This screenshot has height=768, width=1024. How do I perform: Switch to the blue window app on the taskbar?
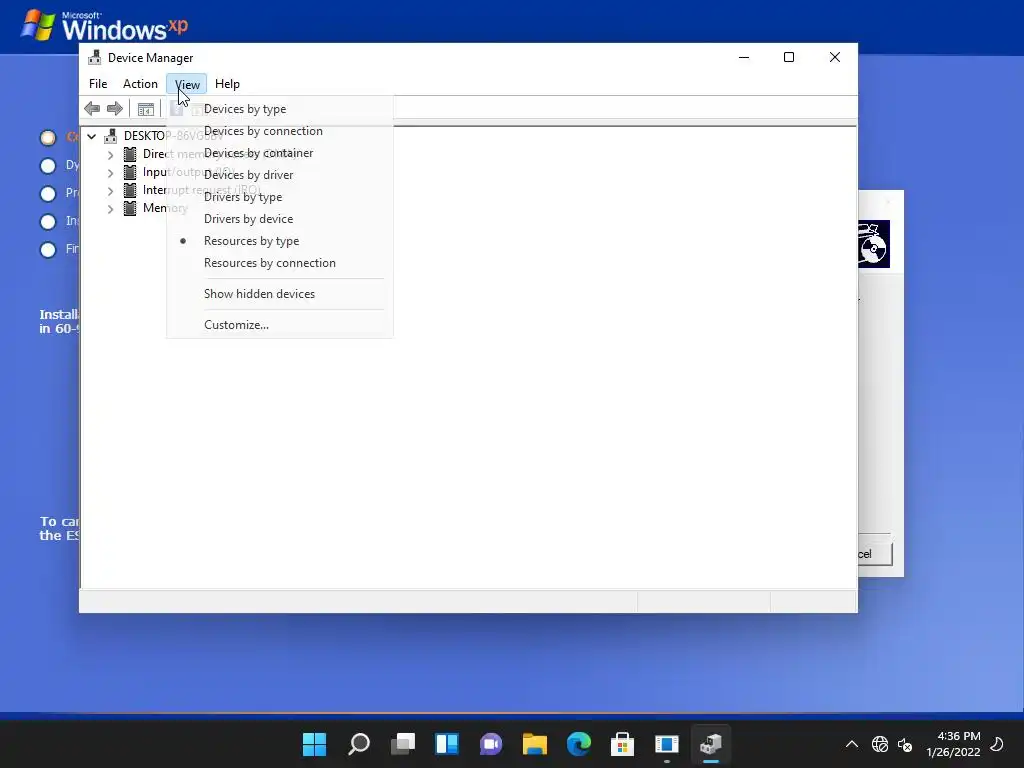pyautogui.click(x=667, y=744)
